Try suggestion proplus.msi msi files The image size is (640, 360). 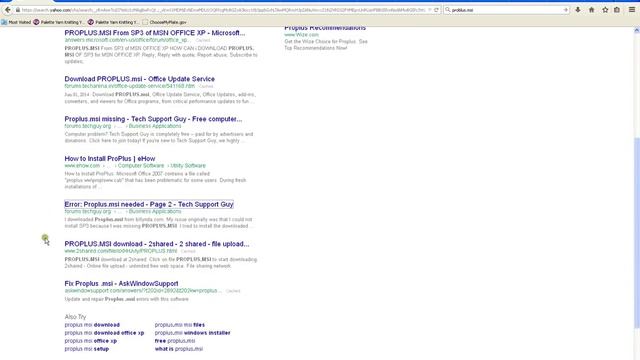180,325
